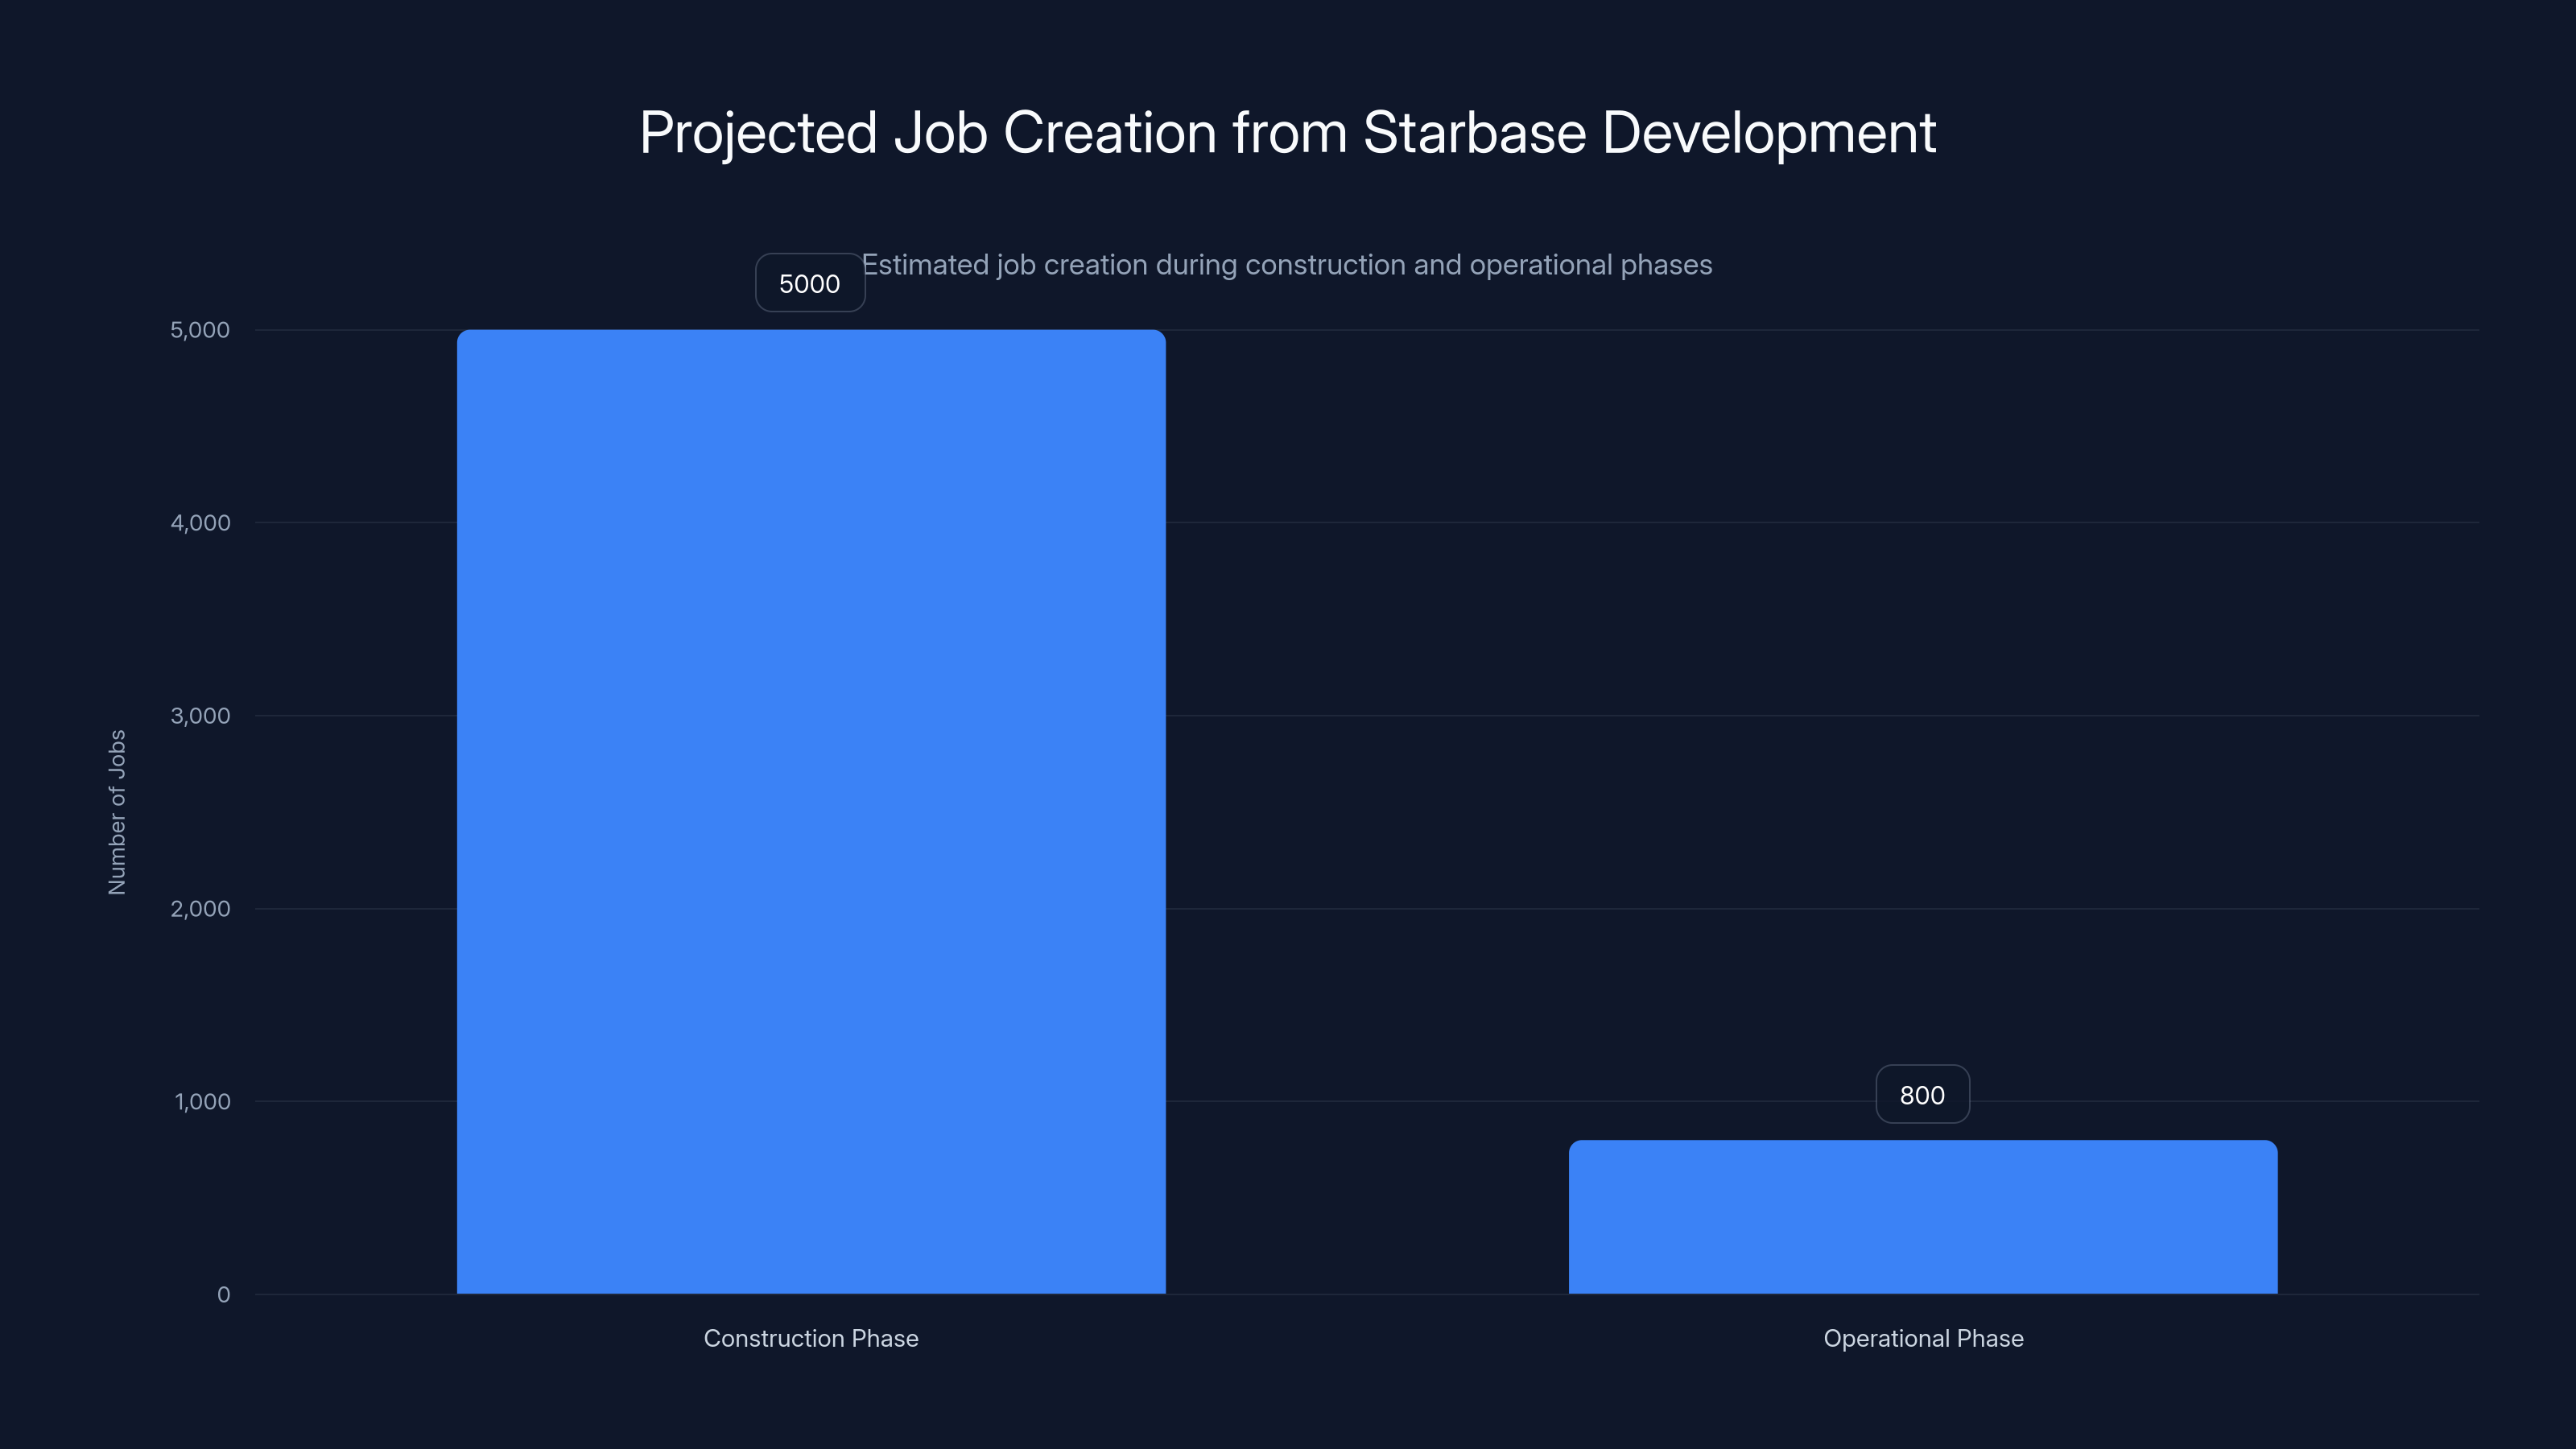Click the 5,000 y-axis tick label
The width and height of the screenshot is (2576, 1449).
[200, 330]
